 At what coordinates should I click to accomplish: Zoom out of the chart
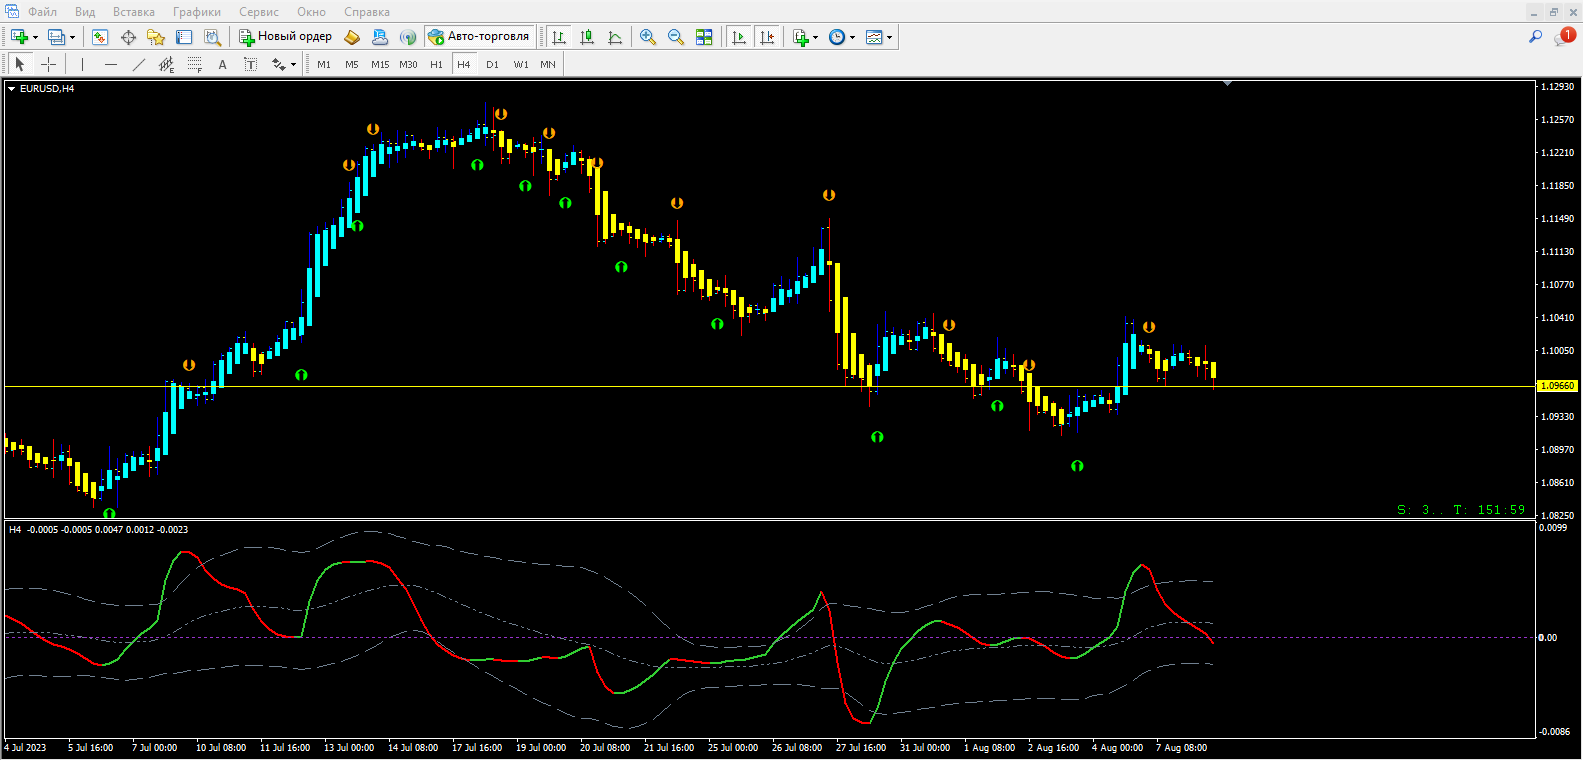[676, 37]
